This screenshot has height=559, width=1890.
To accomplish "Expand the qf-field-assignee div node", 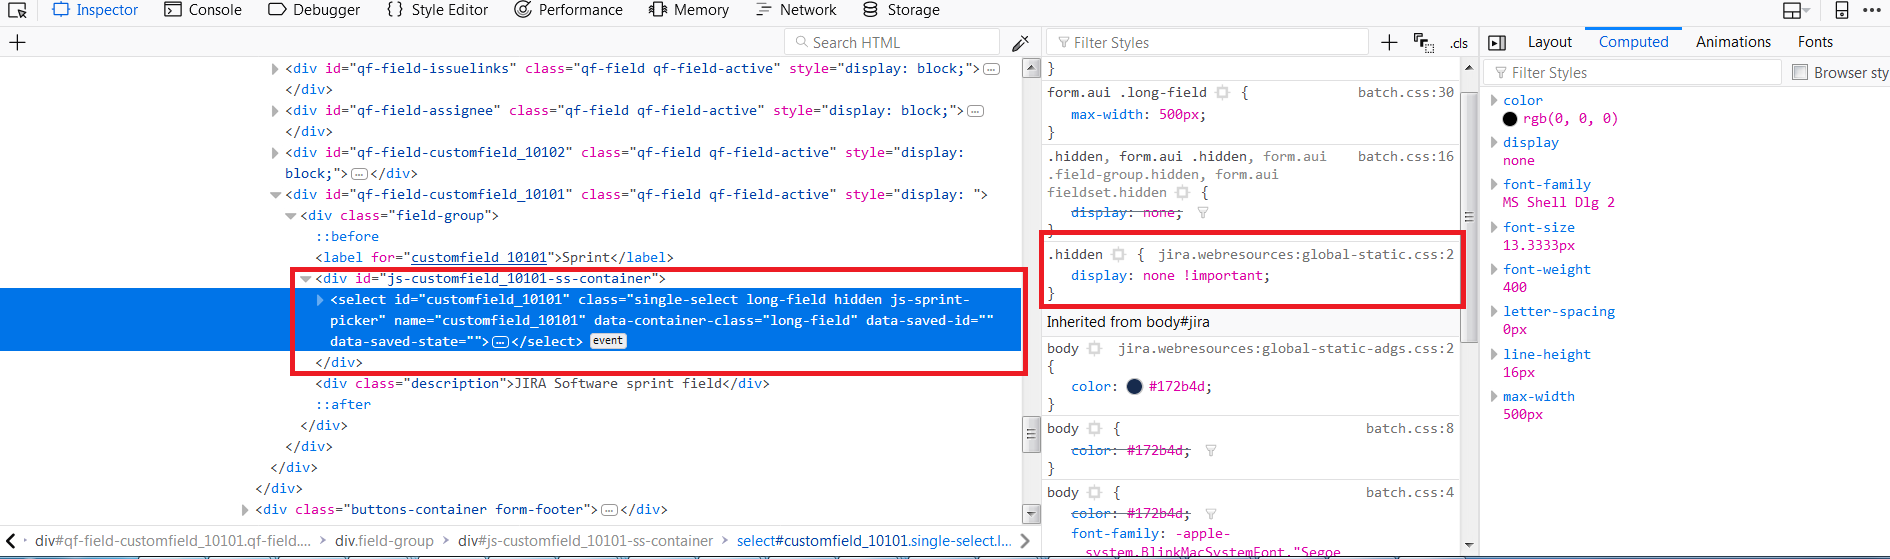I will (275, 111).
